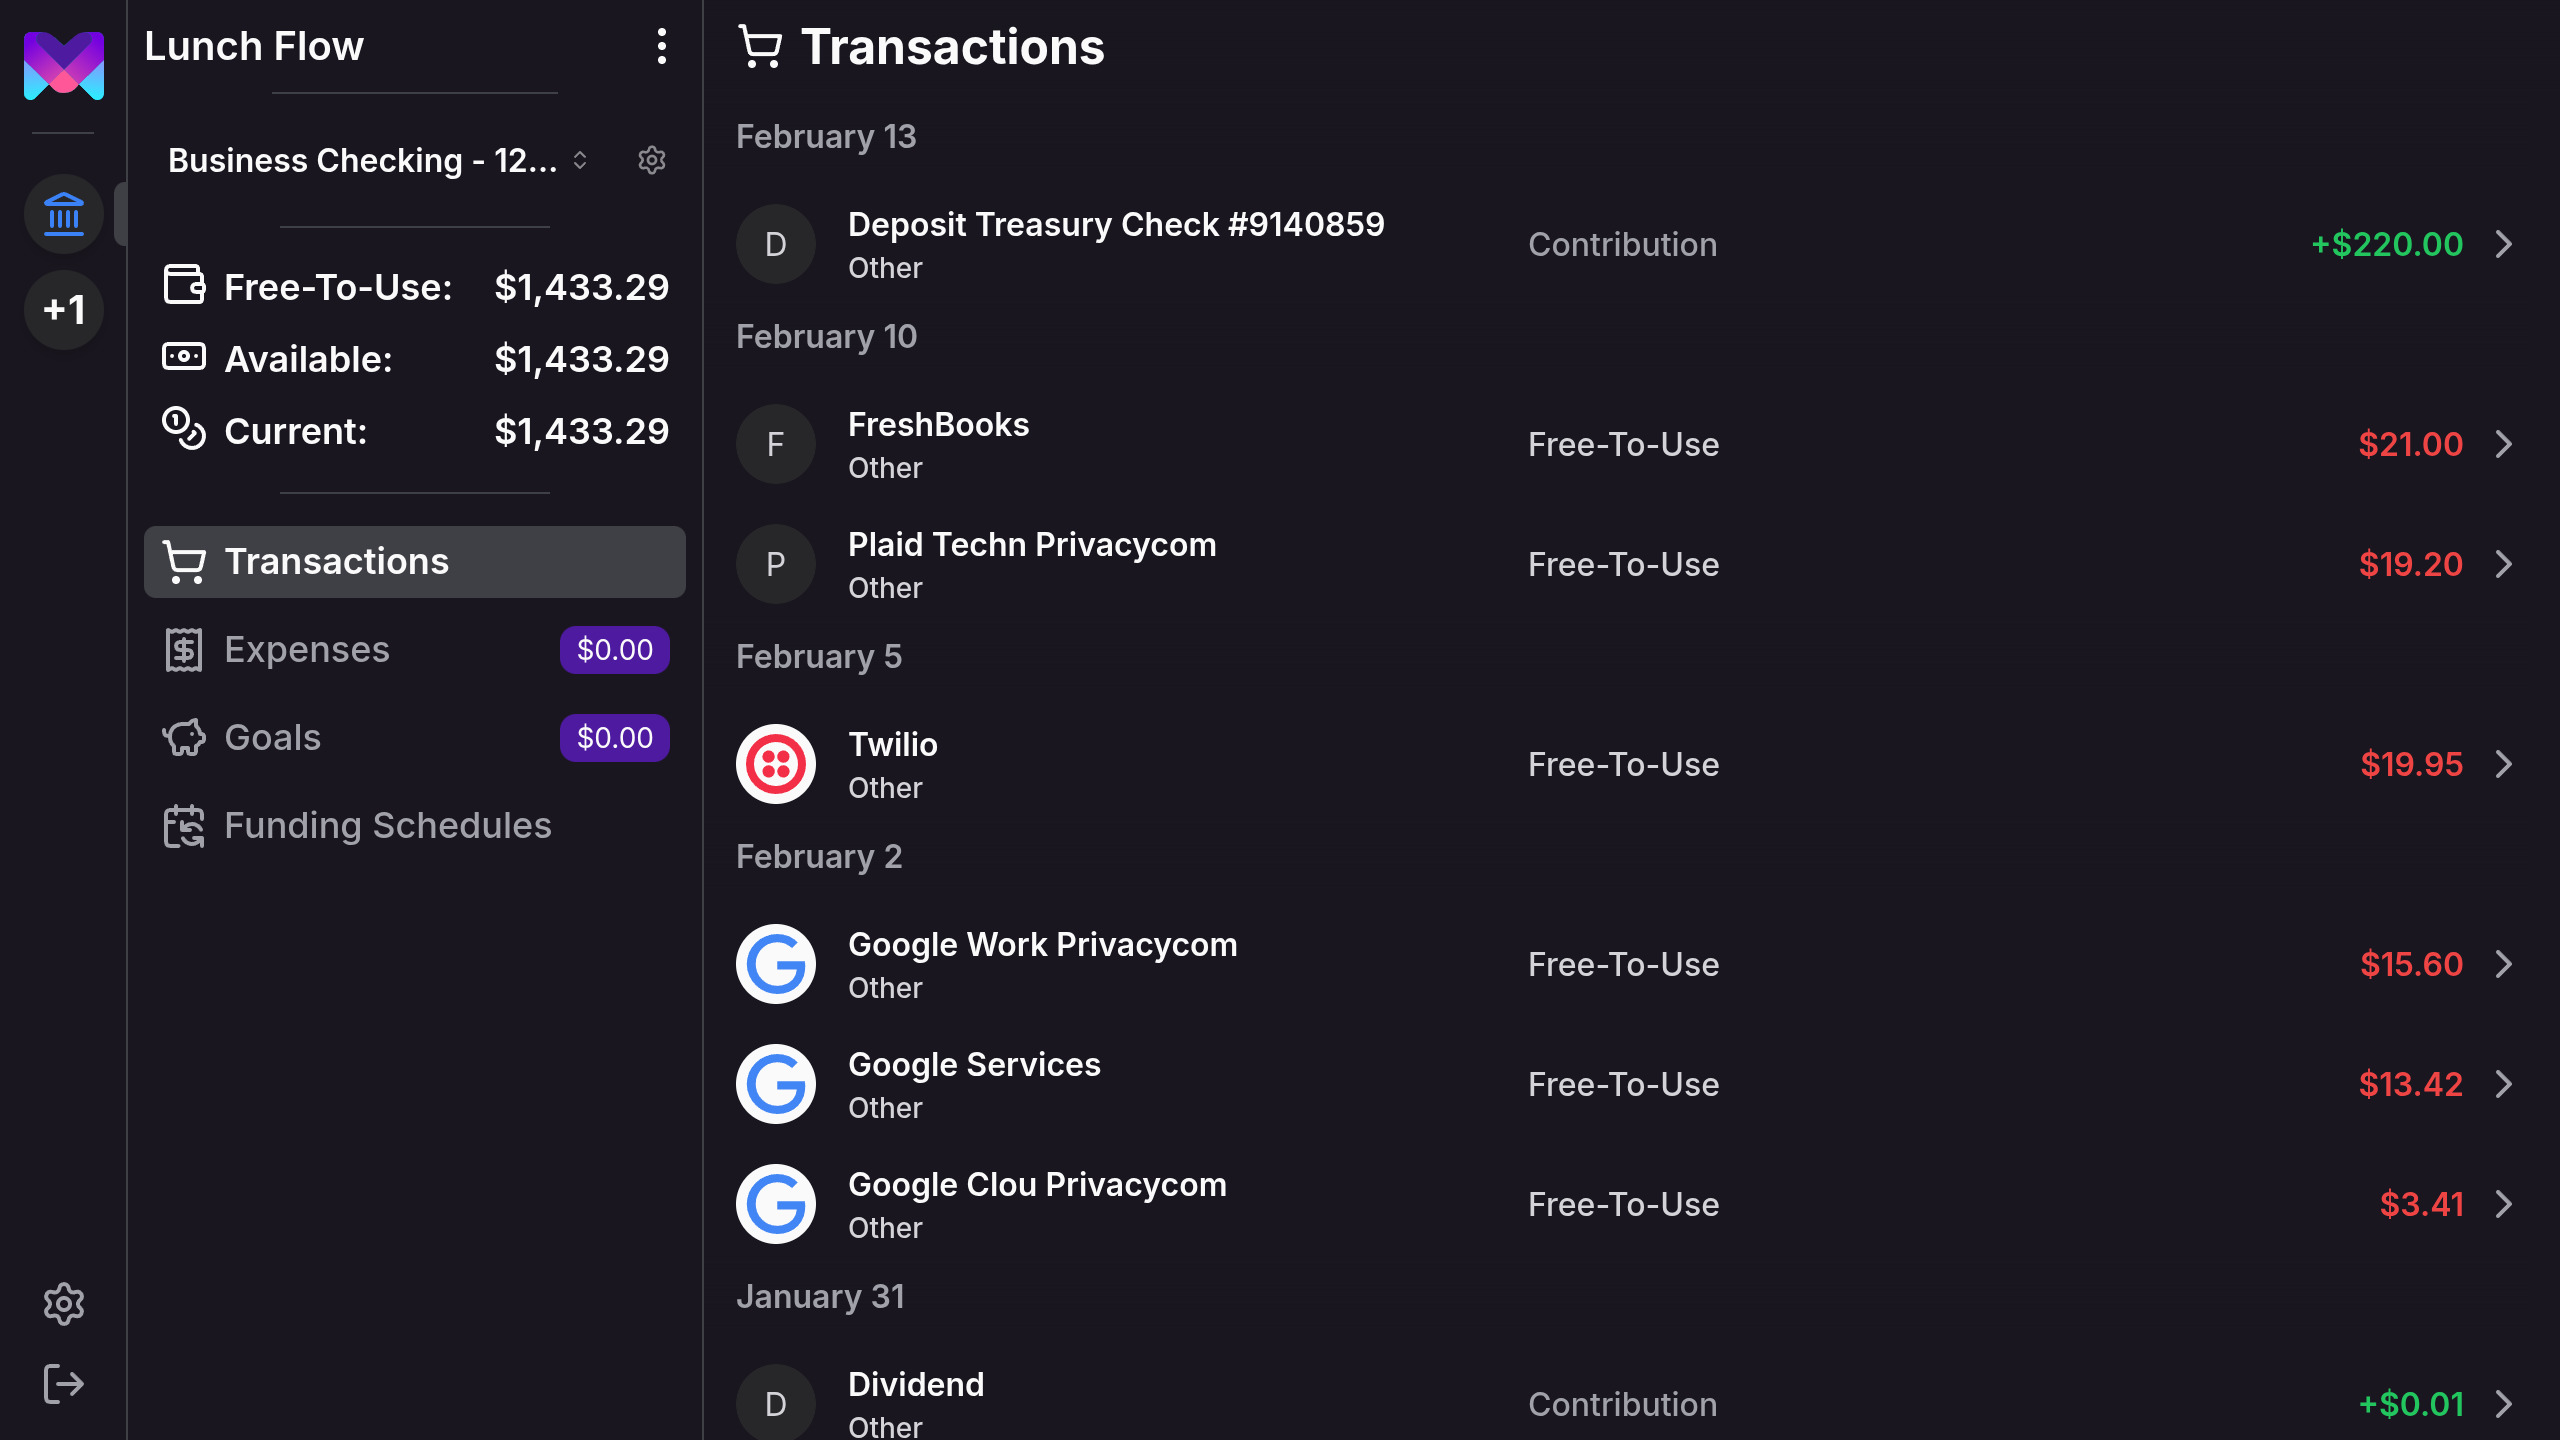Expand Google Clou Privacycom transaction chevron
The width and height of the screenshot is (2560, 1440).
click(2504, 1204)
